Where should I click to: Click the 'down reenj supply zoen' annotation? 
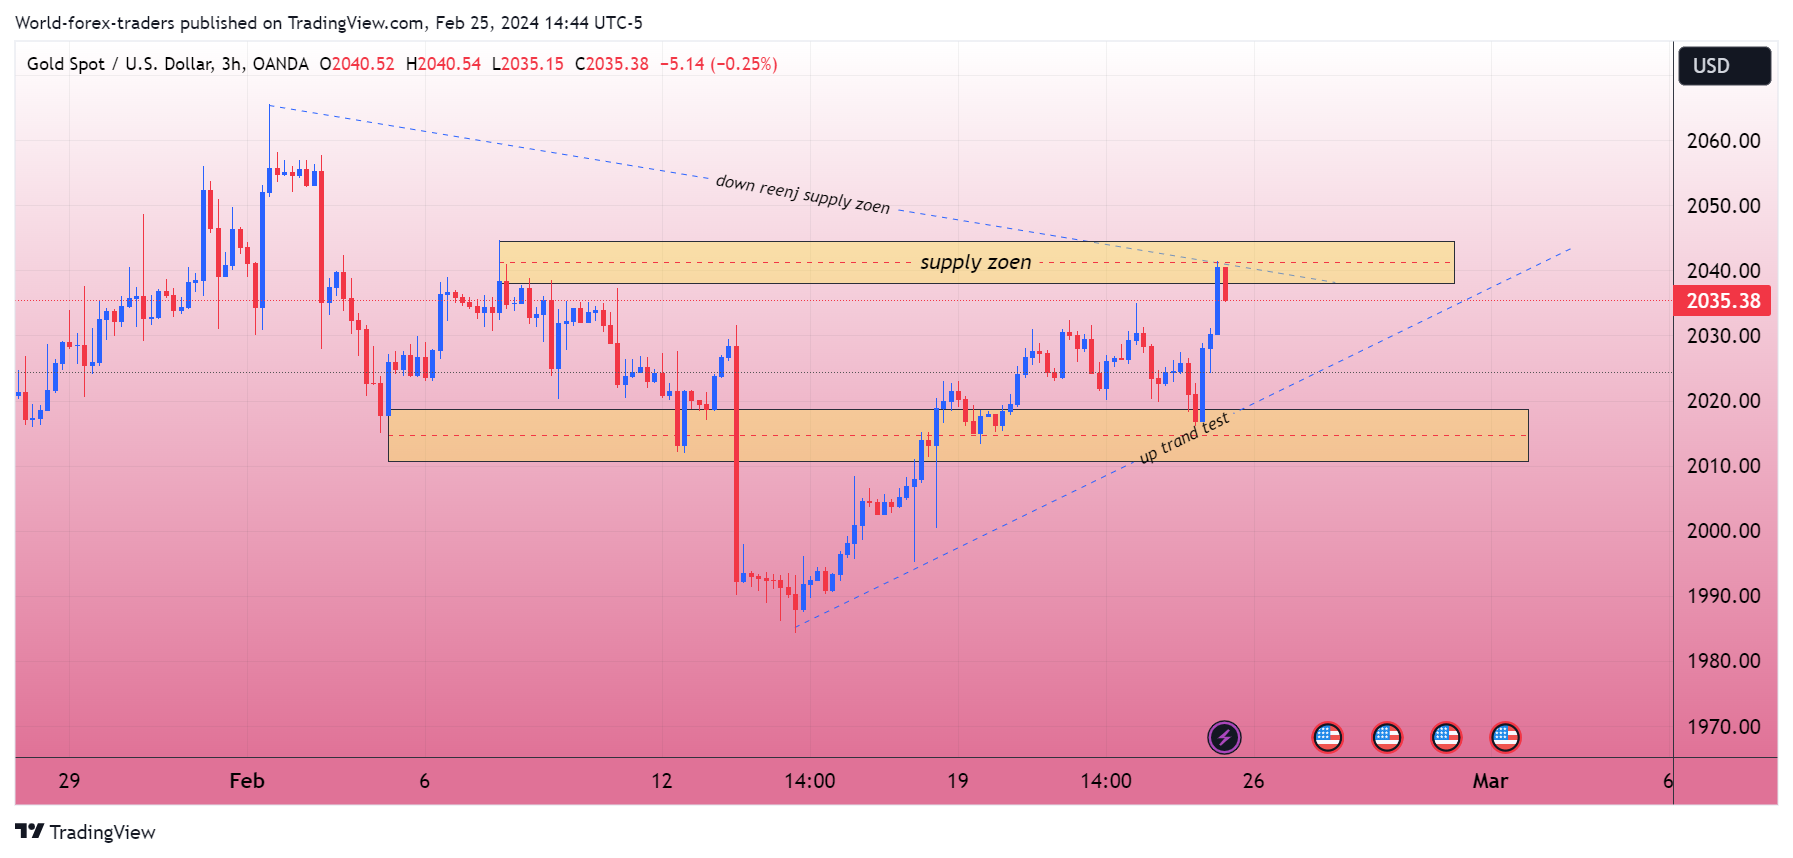coord(802,194)
